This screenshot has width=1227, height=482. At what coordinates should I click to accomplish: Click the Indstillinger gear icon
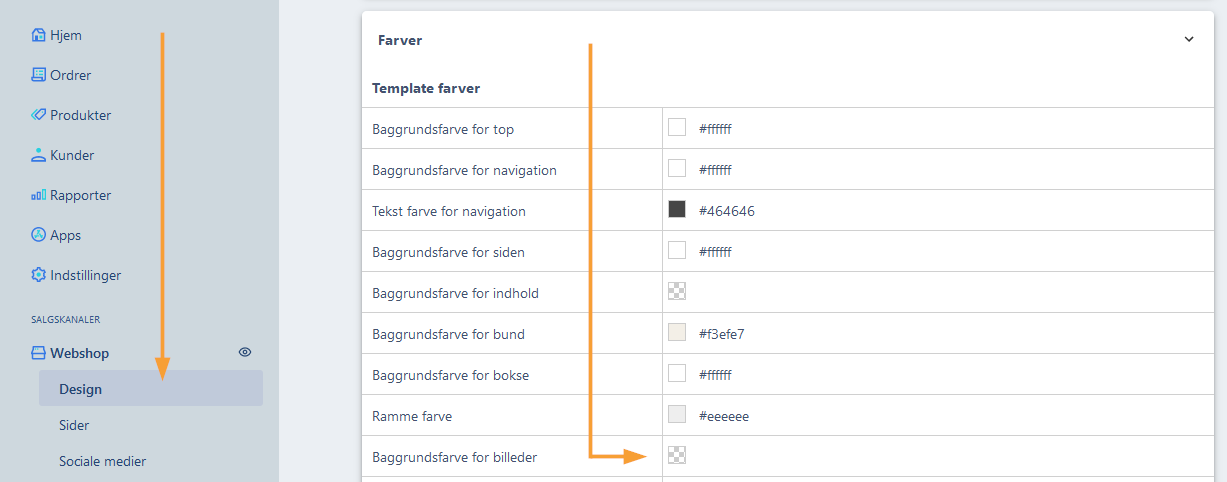(x=39, y=275)
